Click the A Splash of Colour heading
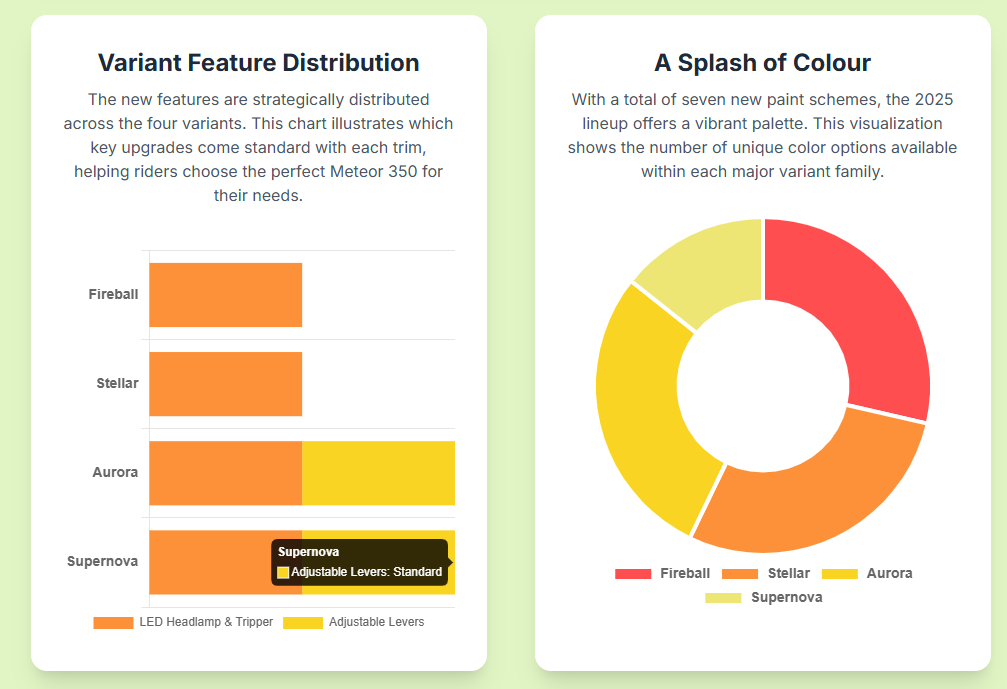This screenshot has width=1007, height=689. click(x=762, y=63)
